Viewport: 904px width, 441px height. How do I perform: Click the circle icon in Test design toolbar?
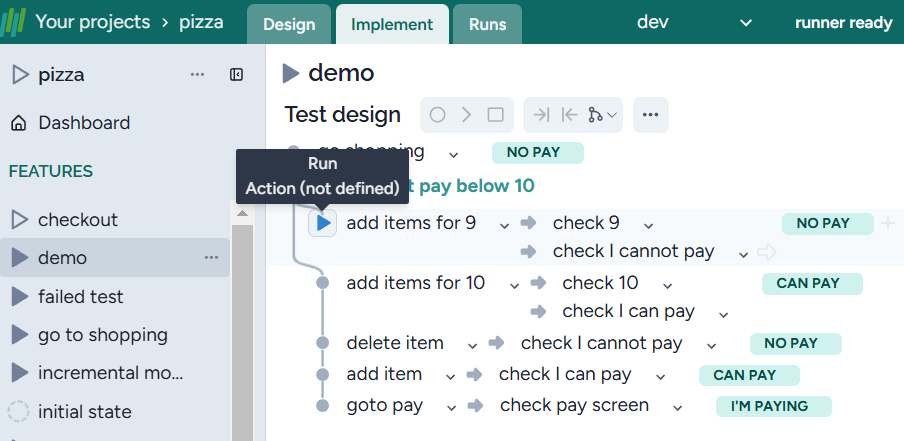[437, 115]
